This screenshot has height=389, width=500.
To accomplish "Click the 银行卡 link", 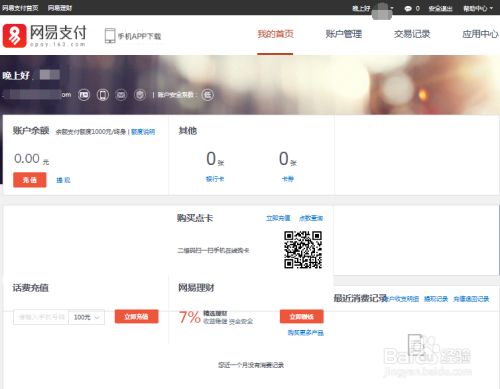I will 215,179.
